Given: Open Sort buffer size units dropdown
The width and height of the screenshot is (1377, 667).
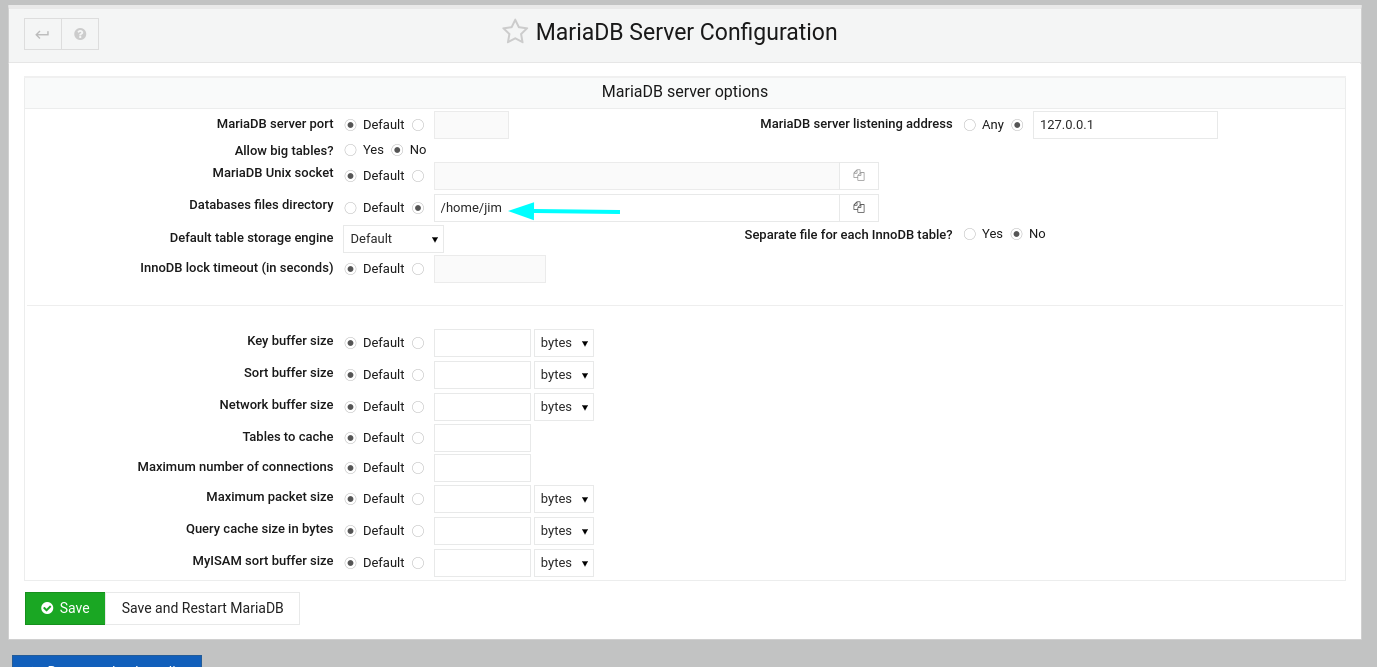Looking at the screenshot, I should pyautogui.click(x=564, y=375).
